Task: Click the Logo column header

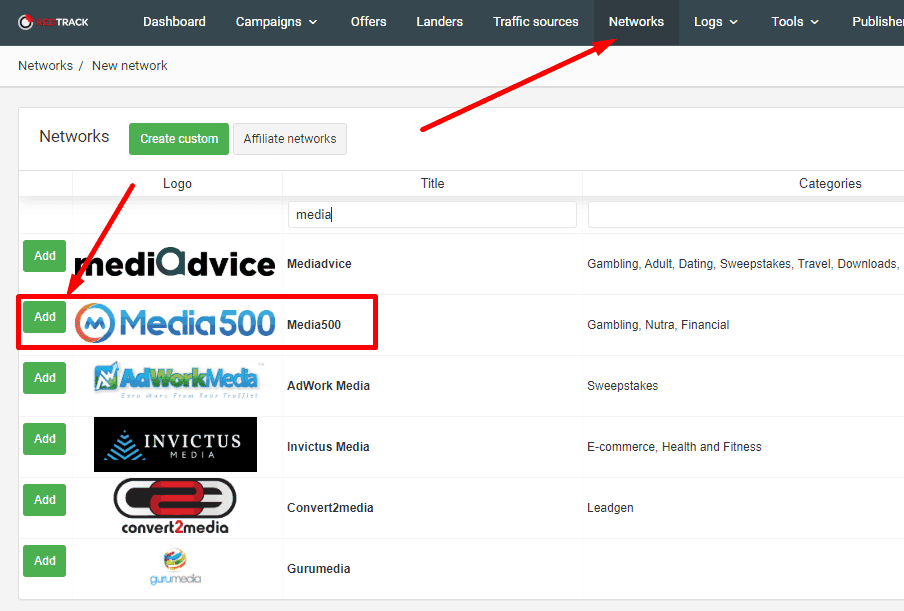Action: click(177, 184)
